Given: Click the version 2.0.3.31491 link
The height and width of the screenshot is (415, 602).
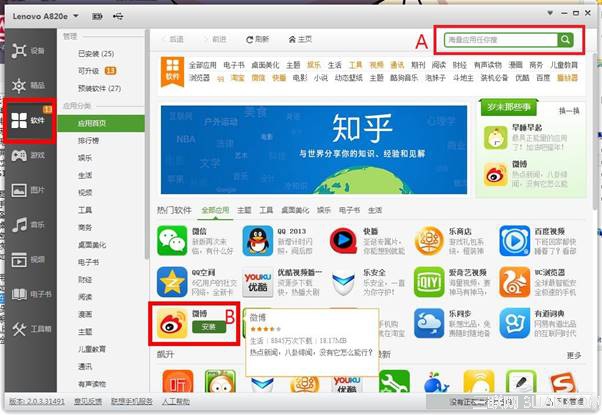Looking at the screenshot, I should click(37, 402).
